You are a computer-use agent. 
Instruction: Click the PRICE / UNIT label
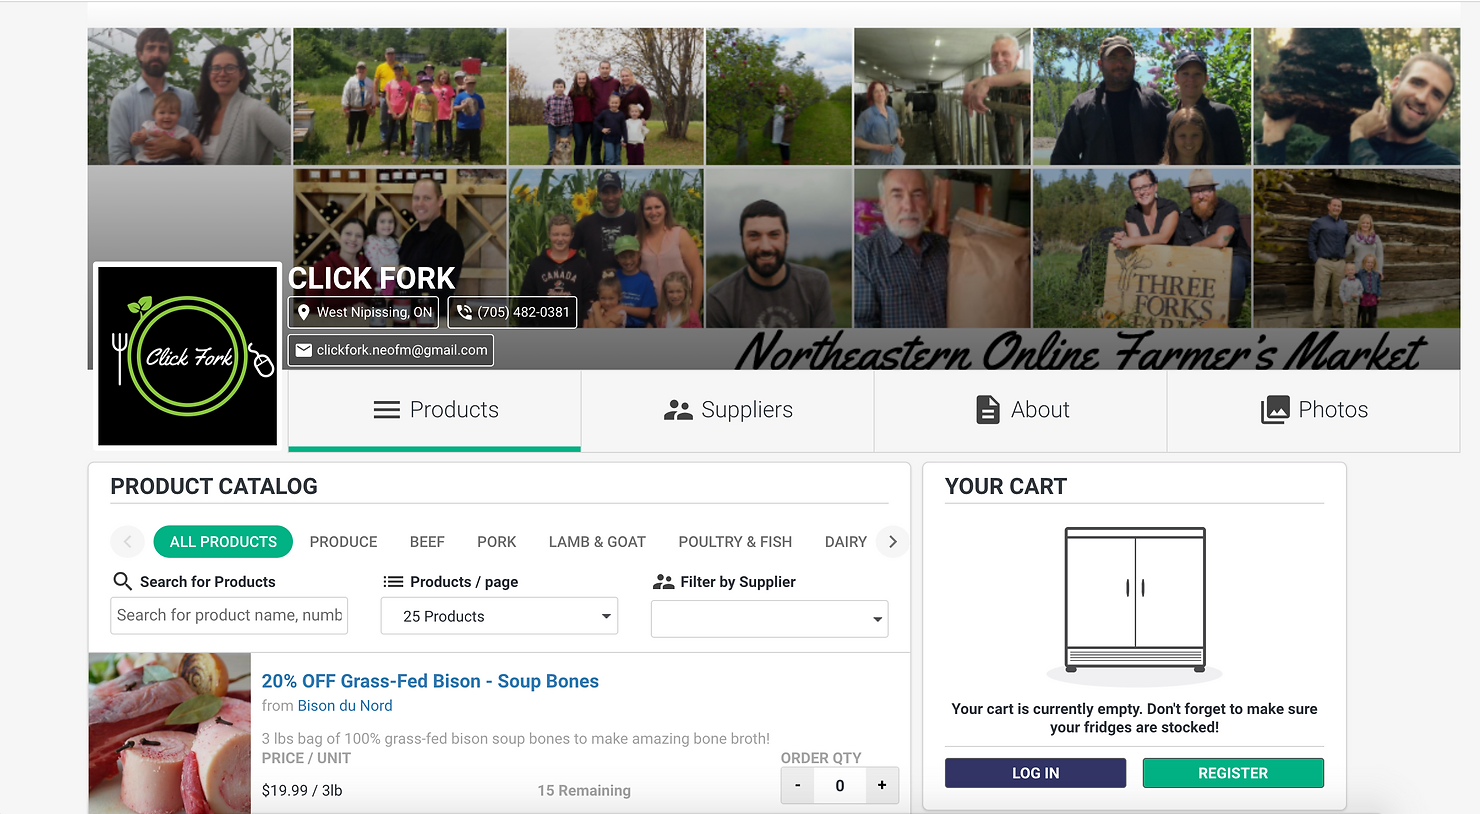tap(306, 758)
